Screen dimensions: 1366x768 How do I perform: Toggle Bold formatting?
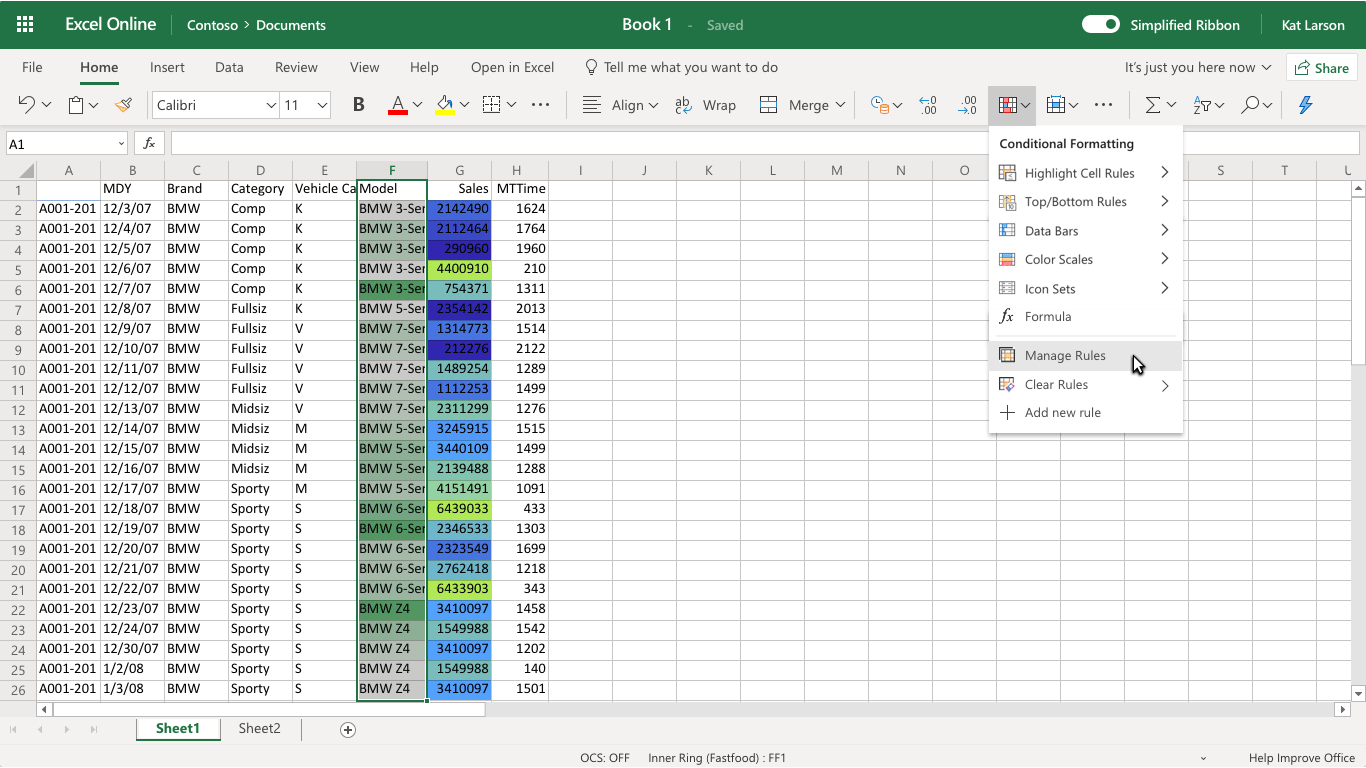click(359, 105)
